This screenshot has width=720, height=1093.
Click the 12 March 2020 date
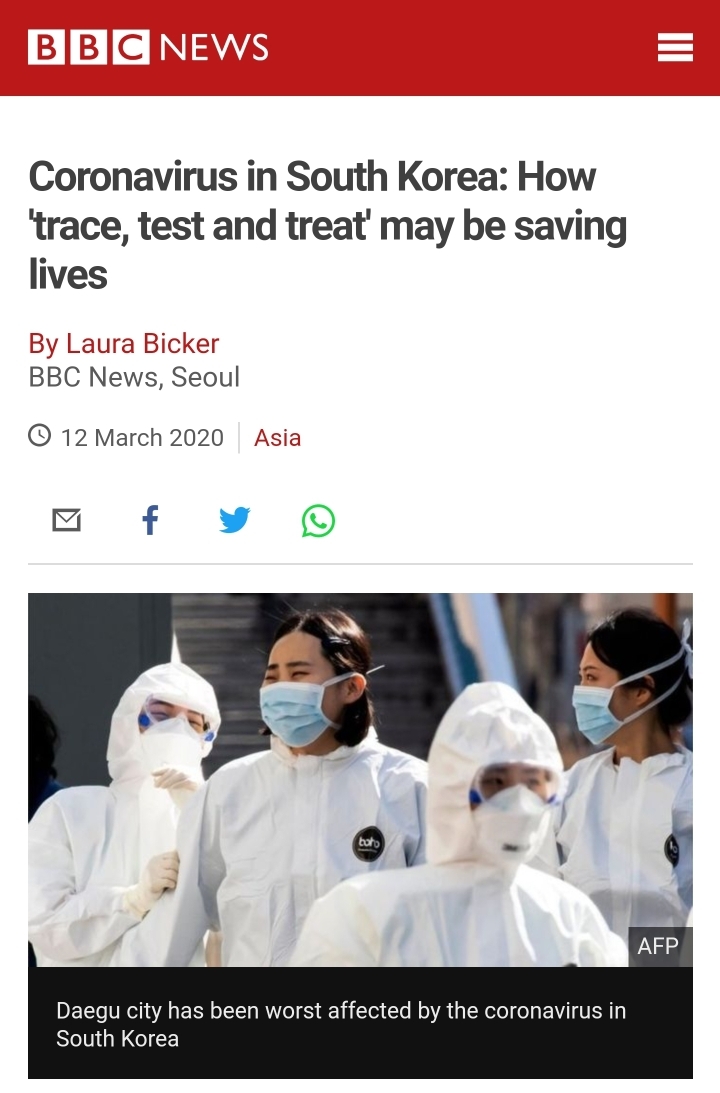[x=142, y=438]
